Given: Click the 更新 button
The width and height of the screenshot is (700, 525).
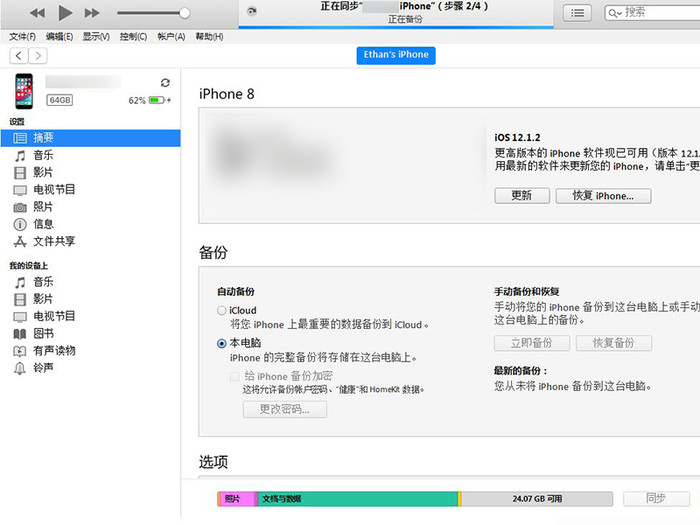Looking at the screenshot, I should [522, 196].
